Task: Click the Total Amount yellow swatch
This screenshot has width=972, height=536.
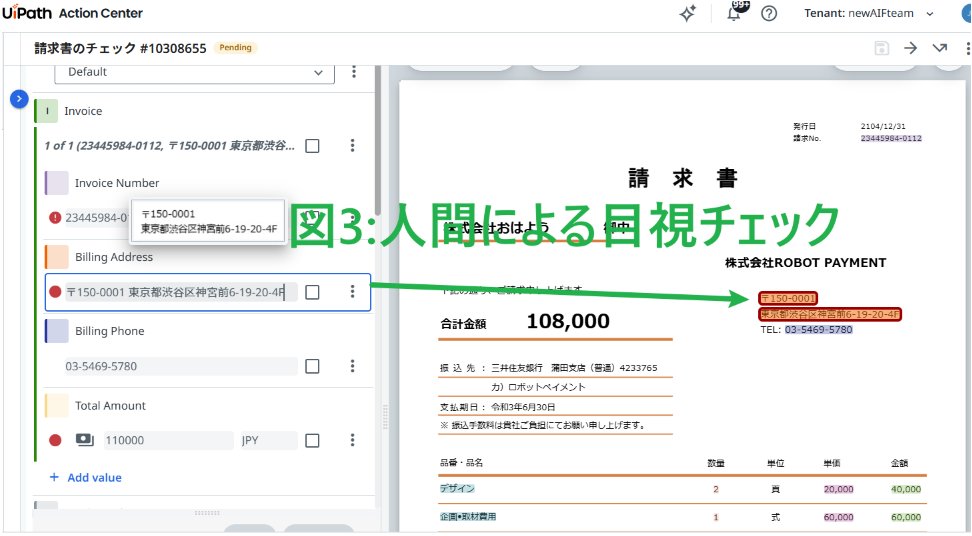Action: click(56, 405)
